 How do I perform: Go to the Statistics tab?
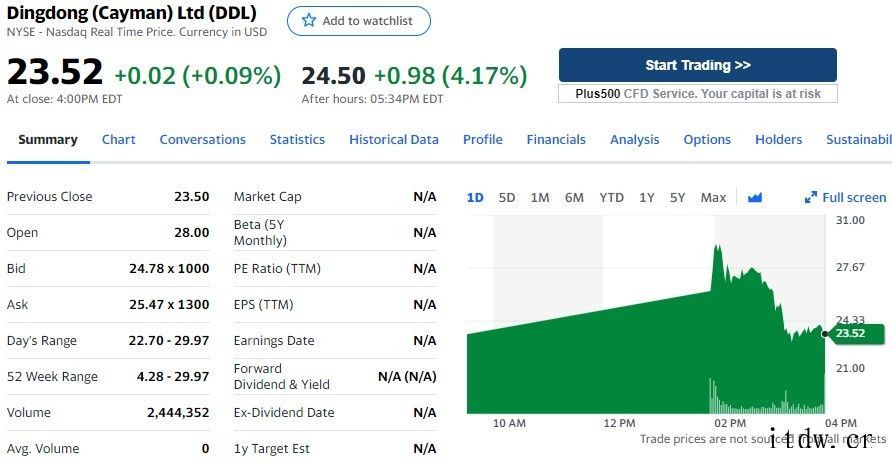click(x=297, y=140)
